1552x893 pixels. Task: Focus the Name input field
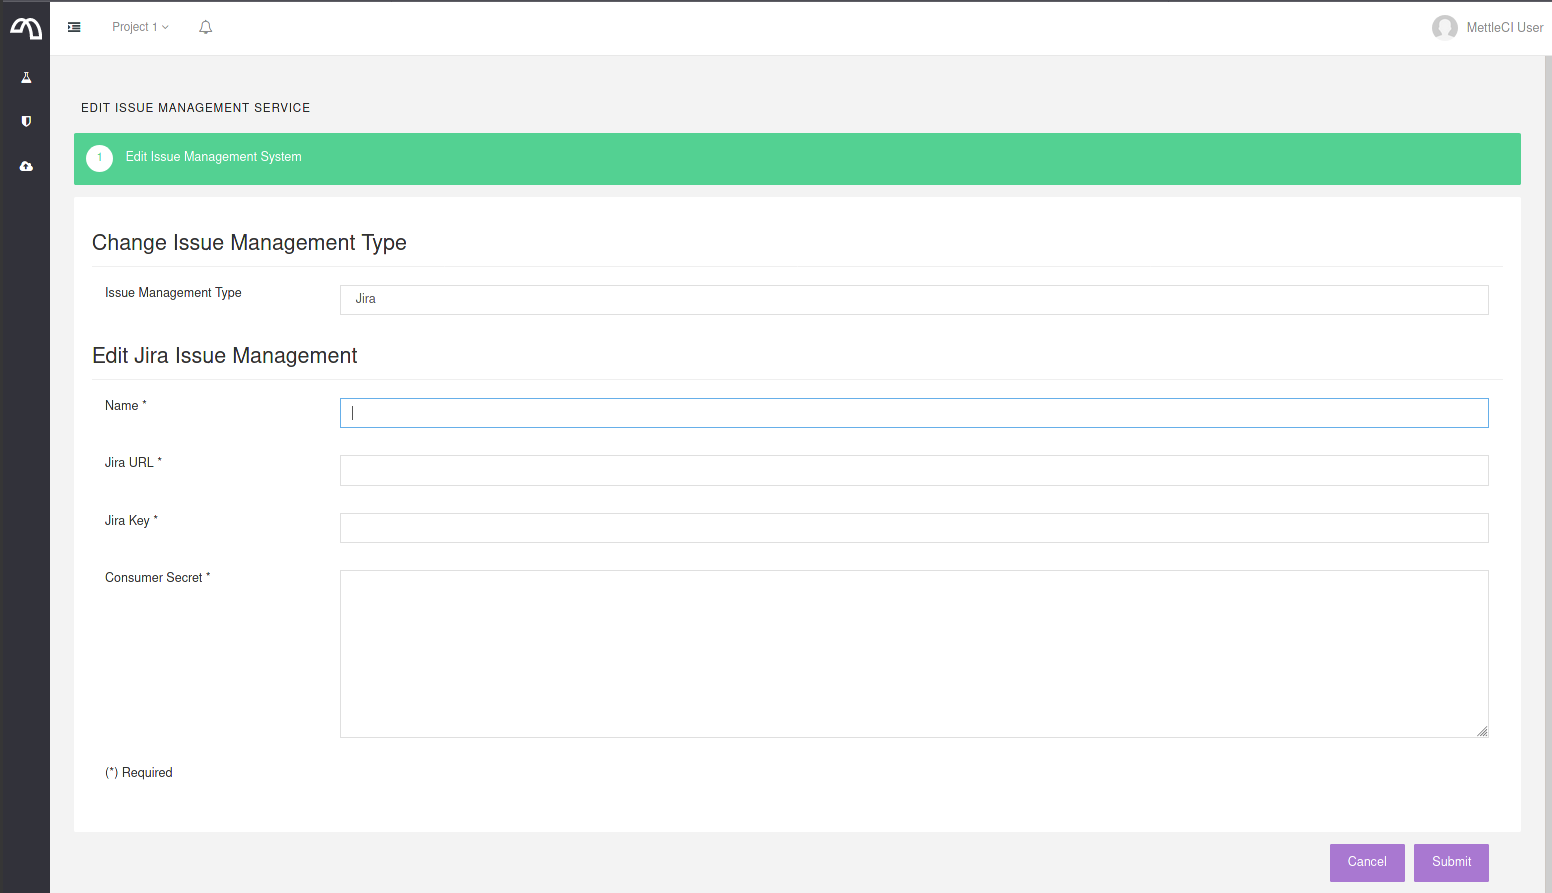[x=913, y=413]
